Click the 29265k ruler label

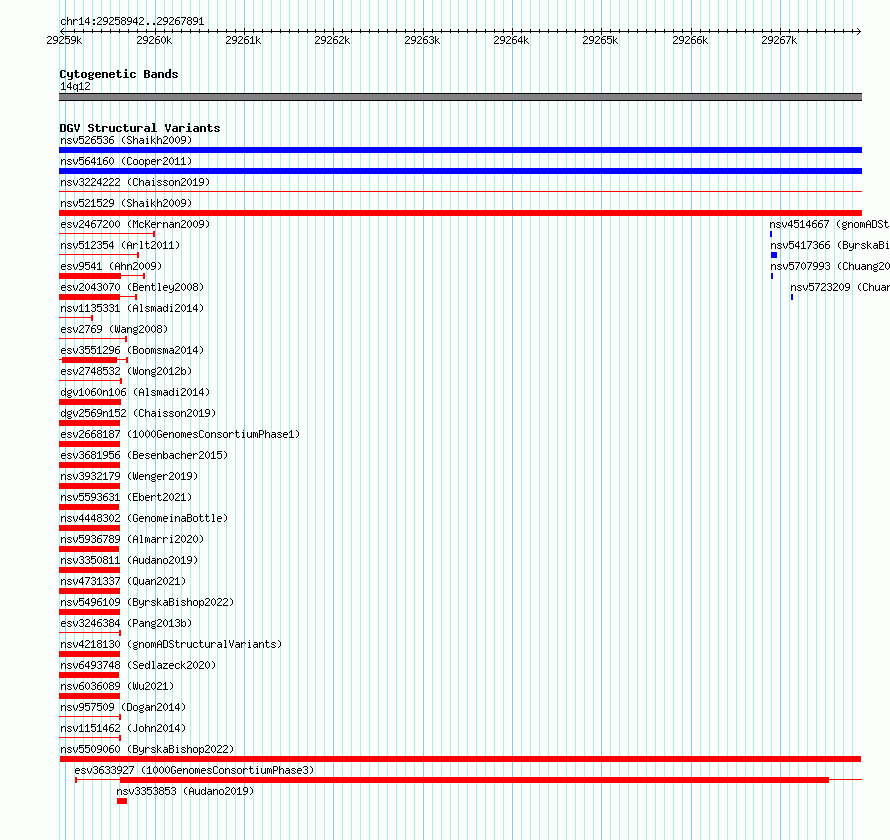tap(600, 40)
